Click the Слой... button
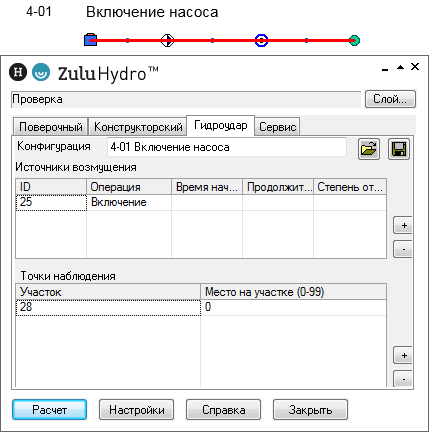This screenshot has height=432, width=429. pos(390,99)
